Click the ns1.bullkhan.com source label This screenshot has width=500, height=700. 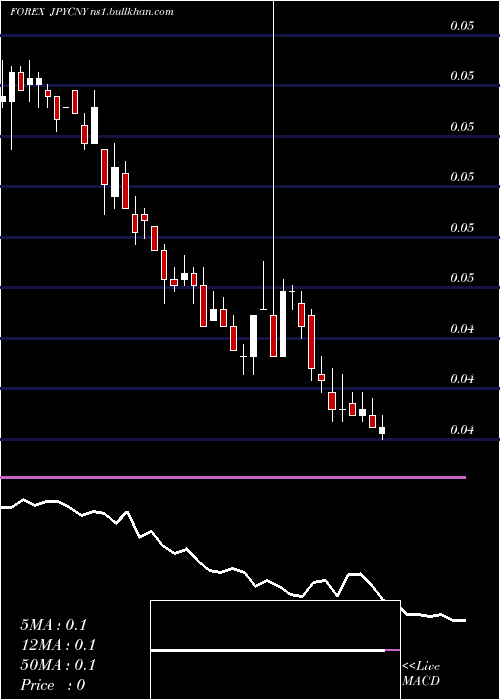pyautogui.click(x=132, y=12)
